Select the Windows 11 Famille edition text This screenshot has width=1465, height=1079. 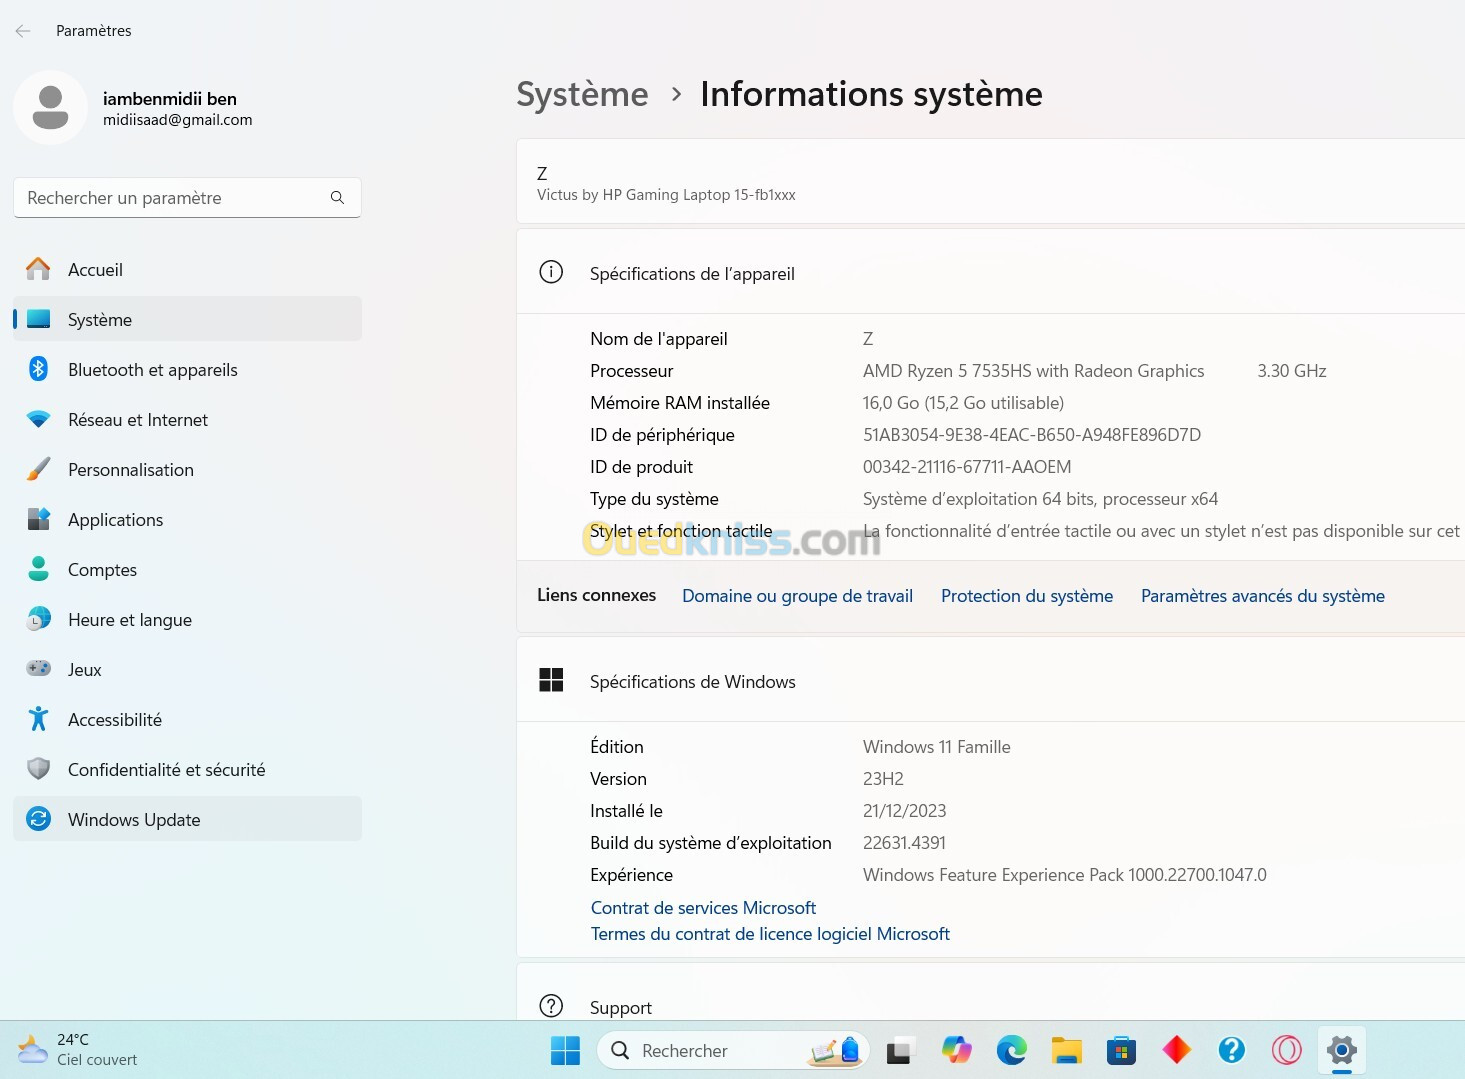point(937,747)
